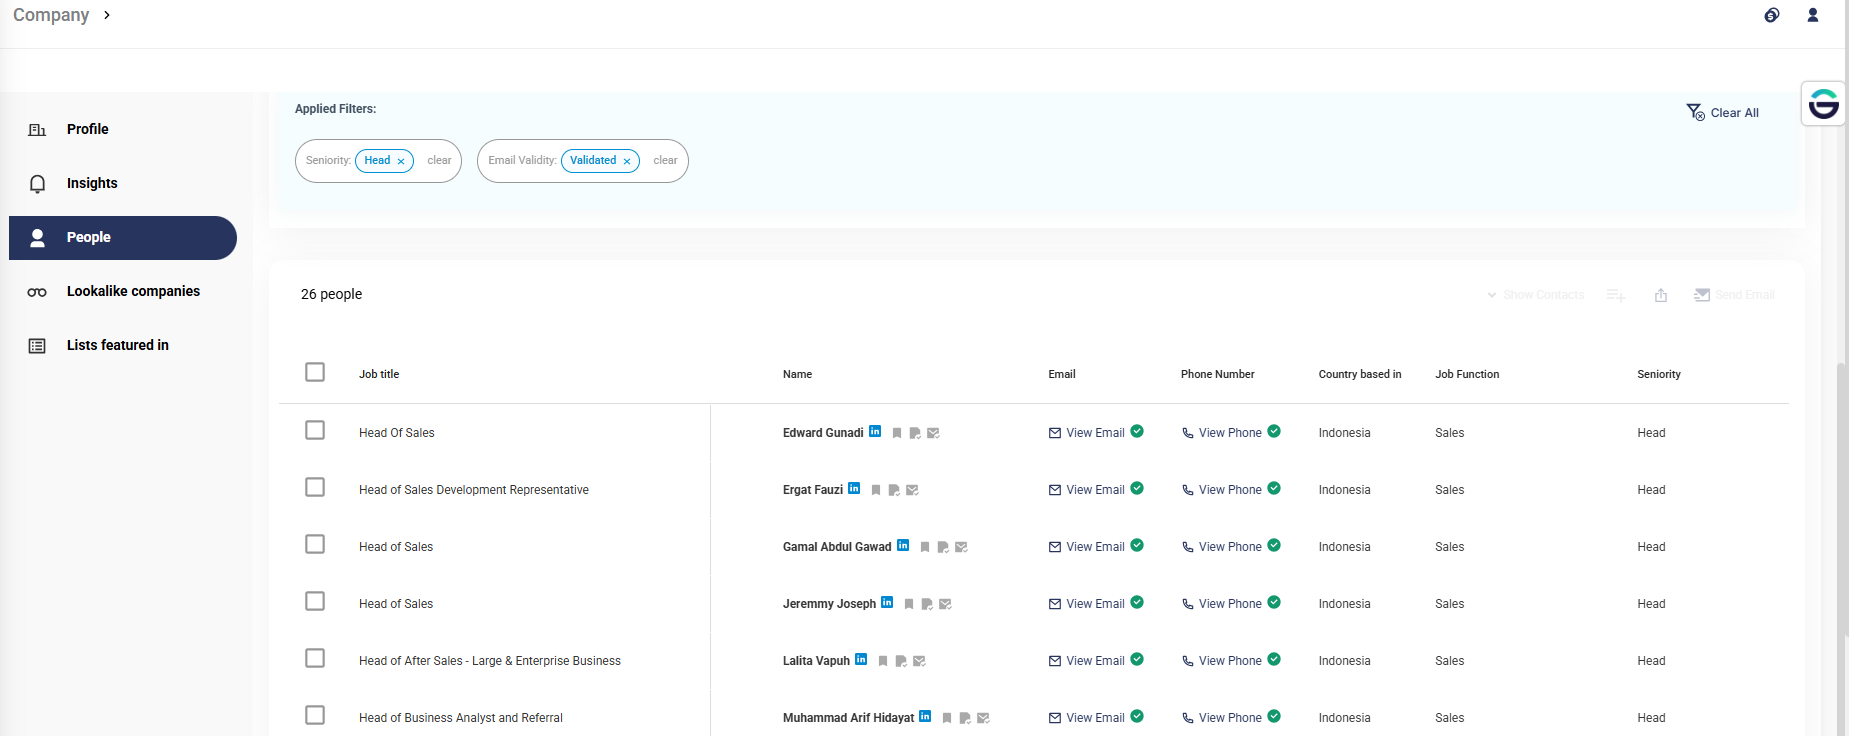Check Jeremmy Joseph's row checkbox

315,601
